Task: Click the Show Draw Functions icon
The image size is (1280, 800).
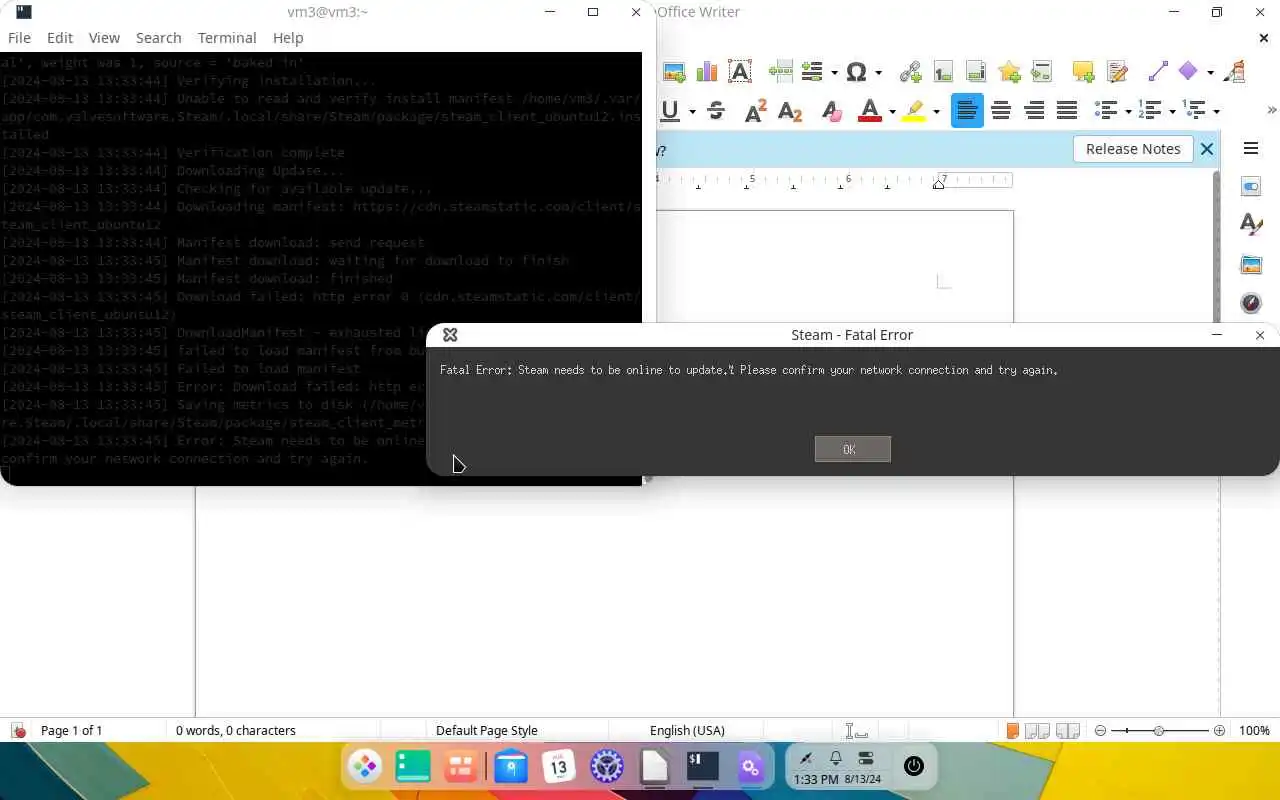Action: click(x=1236, y=72)
